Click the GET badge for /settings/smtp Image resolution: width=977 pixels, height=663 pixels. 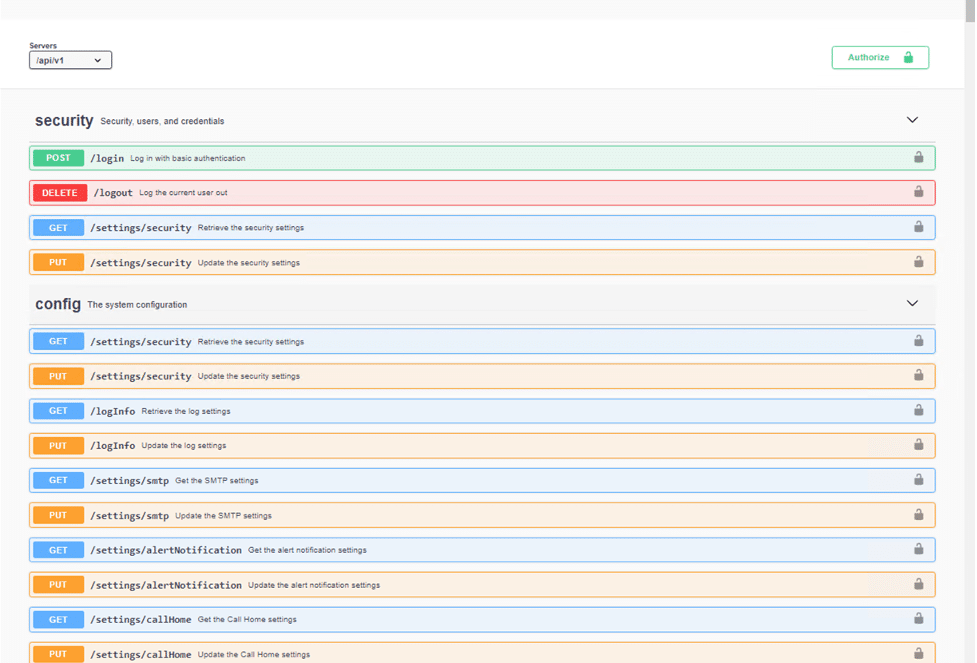pyautogui.click(x=58, y=480)
